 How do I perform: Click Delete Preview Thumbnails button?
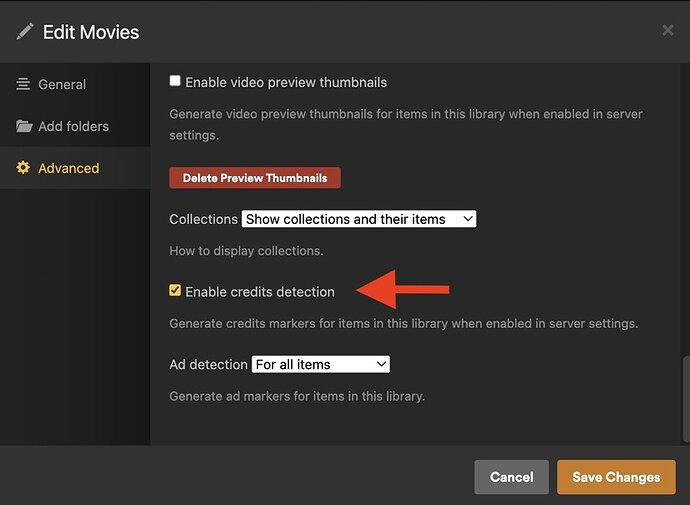pos(255,178)
